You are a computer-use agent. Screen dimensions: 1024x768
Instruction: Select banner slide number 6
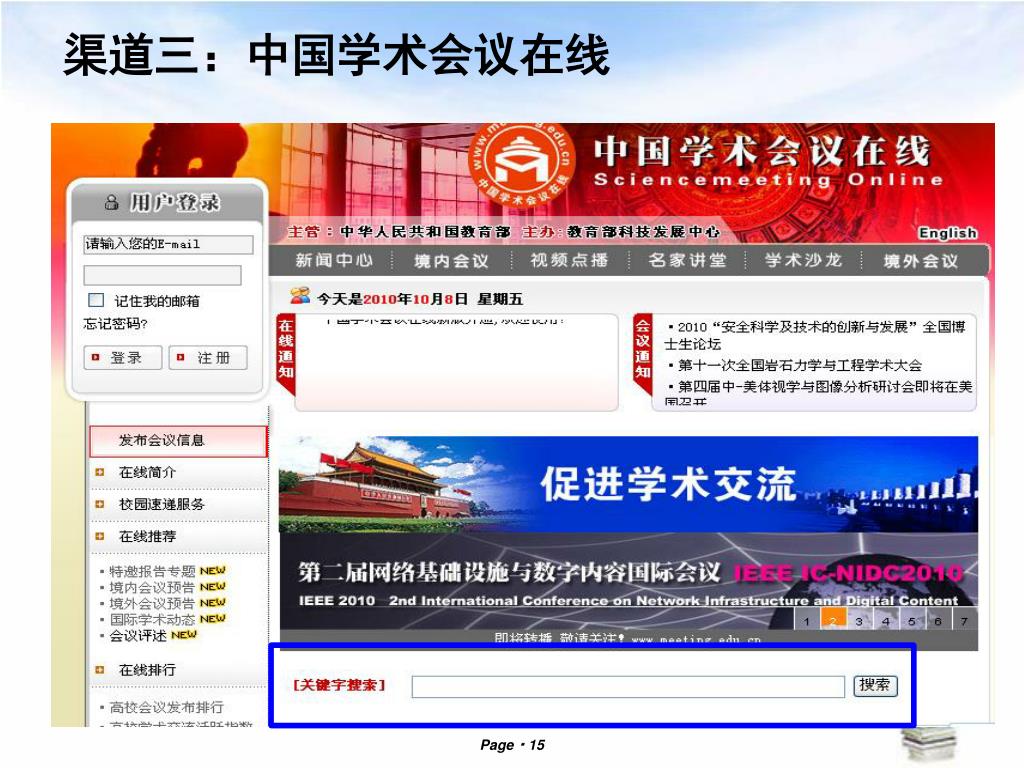point(938,621)
